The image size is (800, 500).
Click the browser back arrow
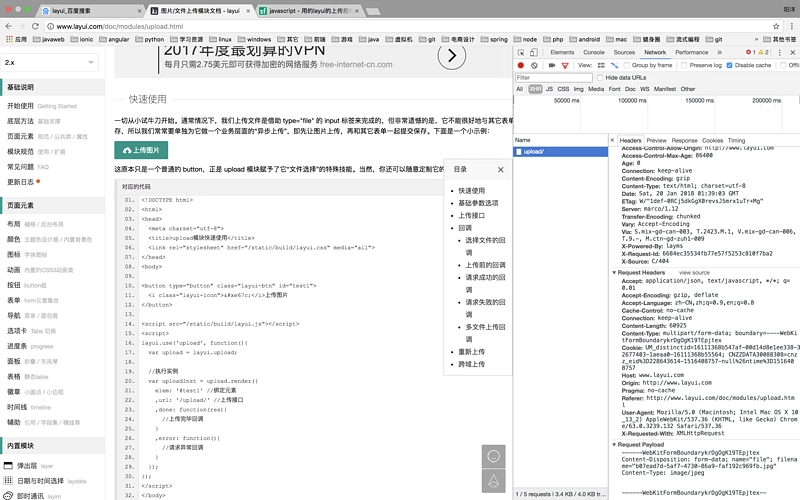pyautogui.click(x=9, y=26)
